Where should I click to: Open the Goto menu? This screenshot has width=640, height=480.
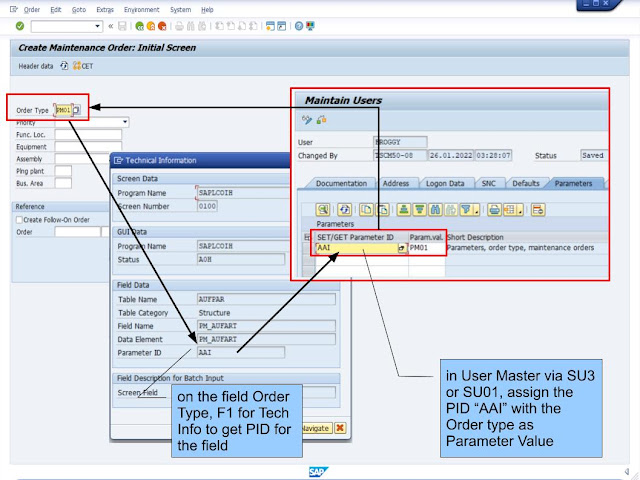(x=79, y=9)
